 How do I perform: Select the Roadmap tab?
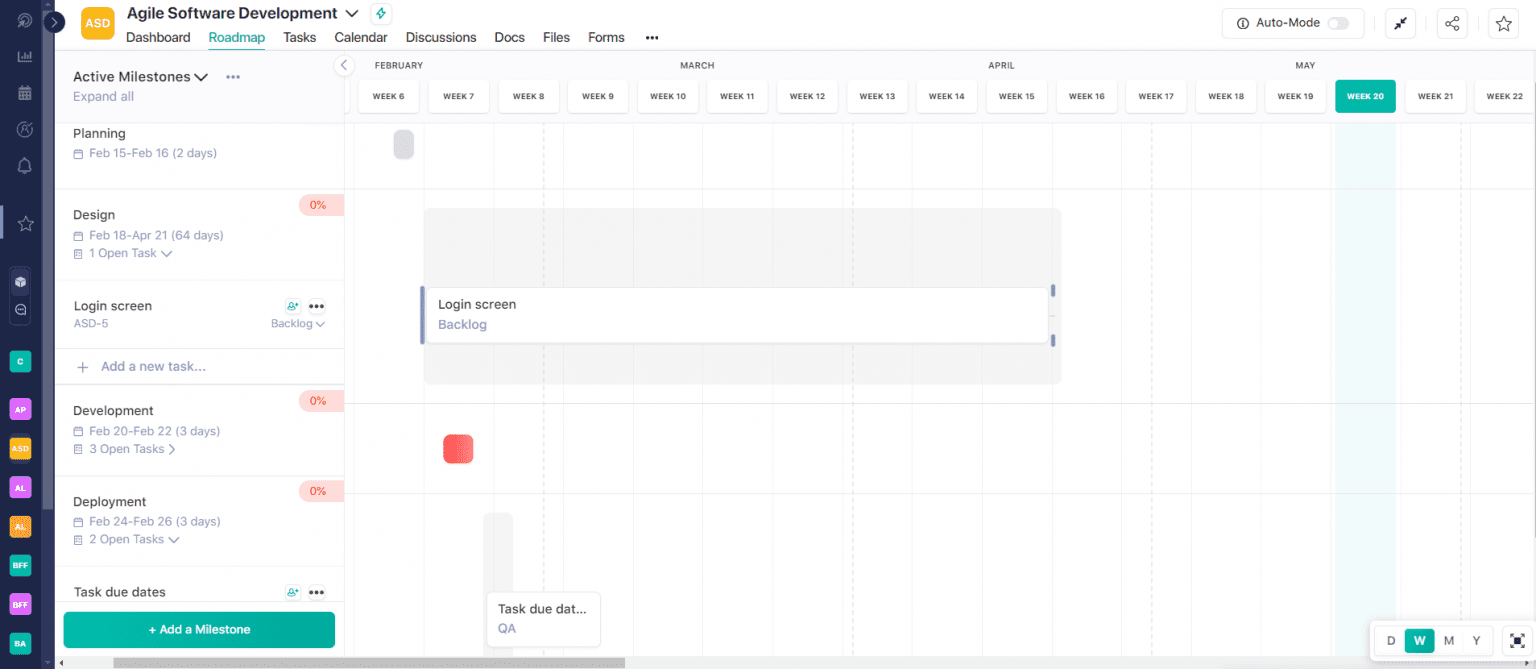[x=237, y=37]
